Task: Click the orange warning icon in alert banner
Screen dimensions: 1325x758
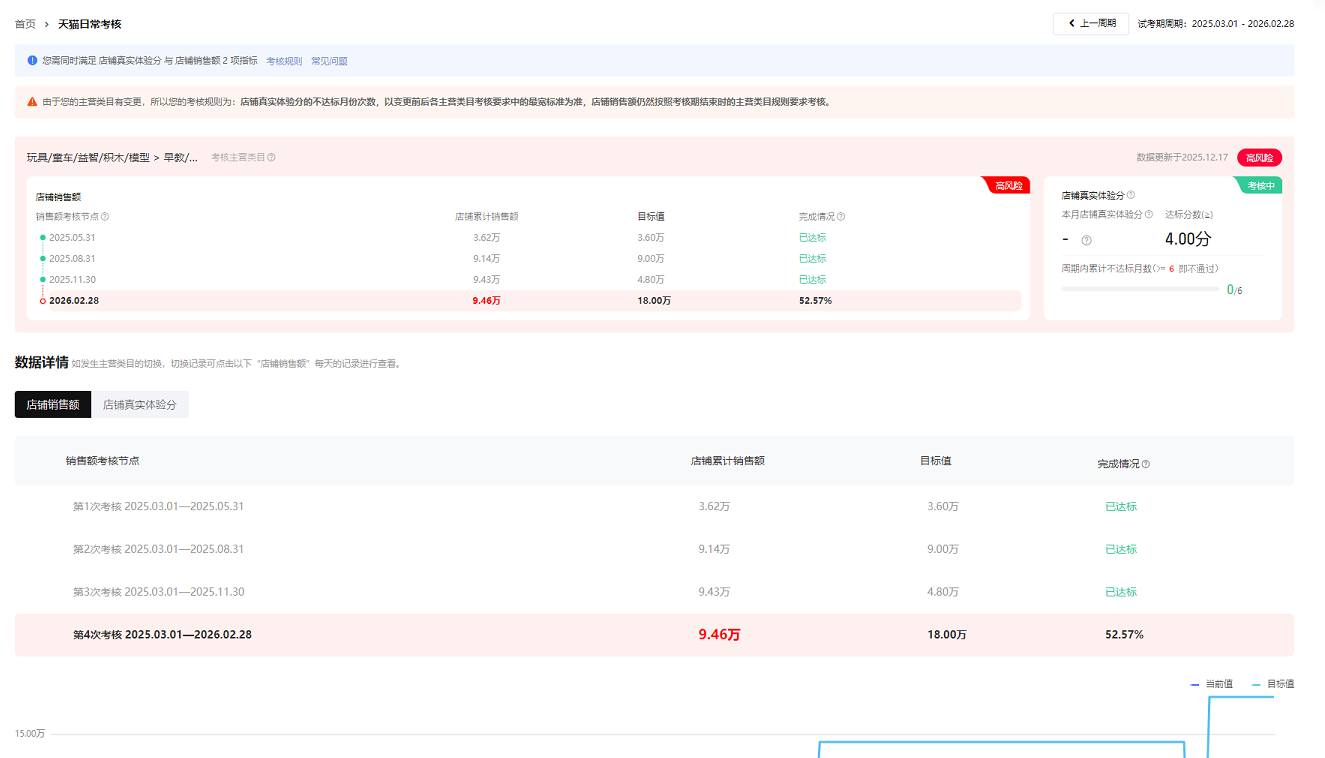Action: pos(32,102)
